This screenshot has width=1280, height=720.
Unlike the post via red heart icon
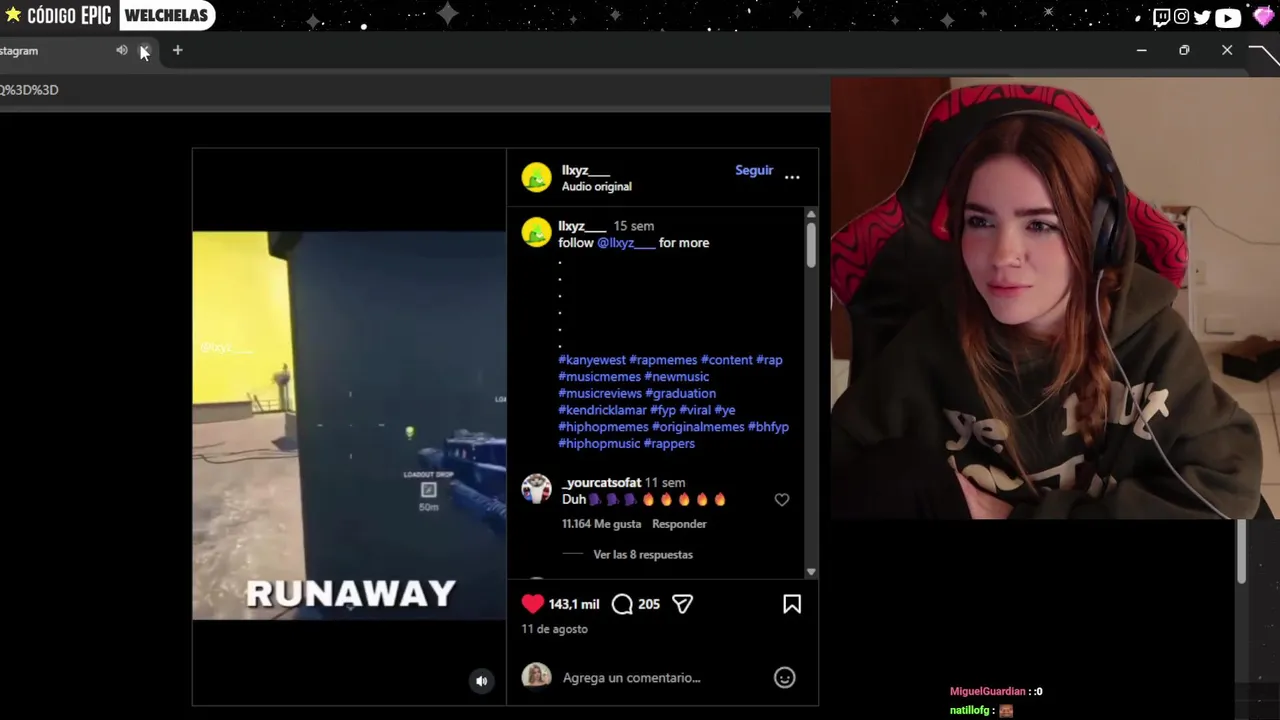[532, 604]
